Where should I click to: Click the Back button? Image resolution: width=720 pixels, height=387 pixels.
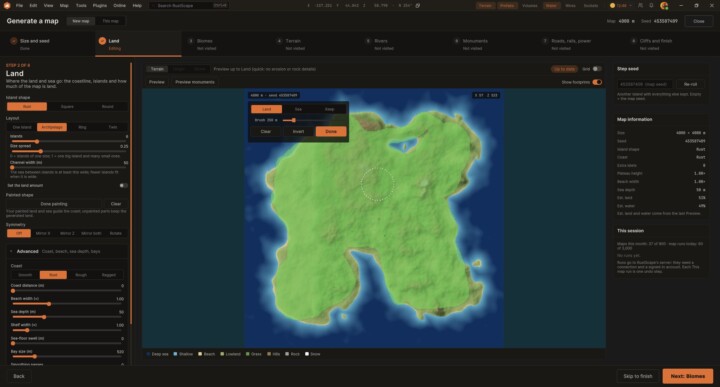click(x=19, y=376)
